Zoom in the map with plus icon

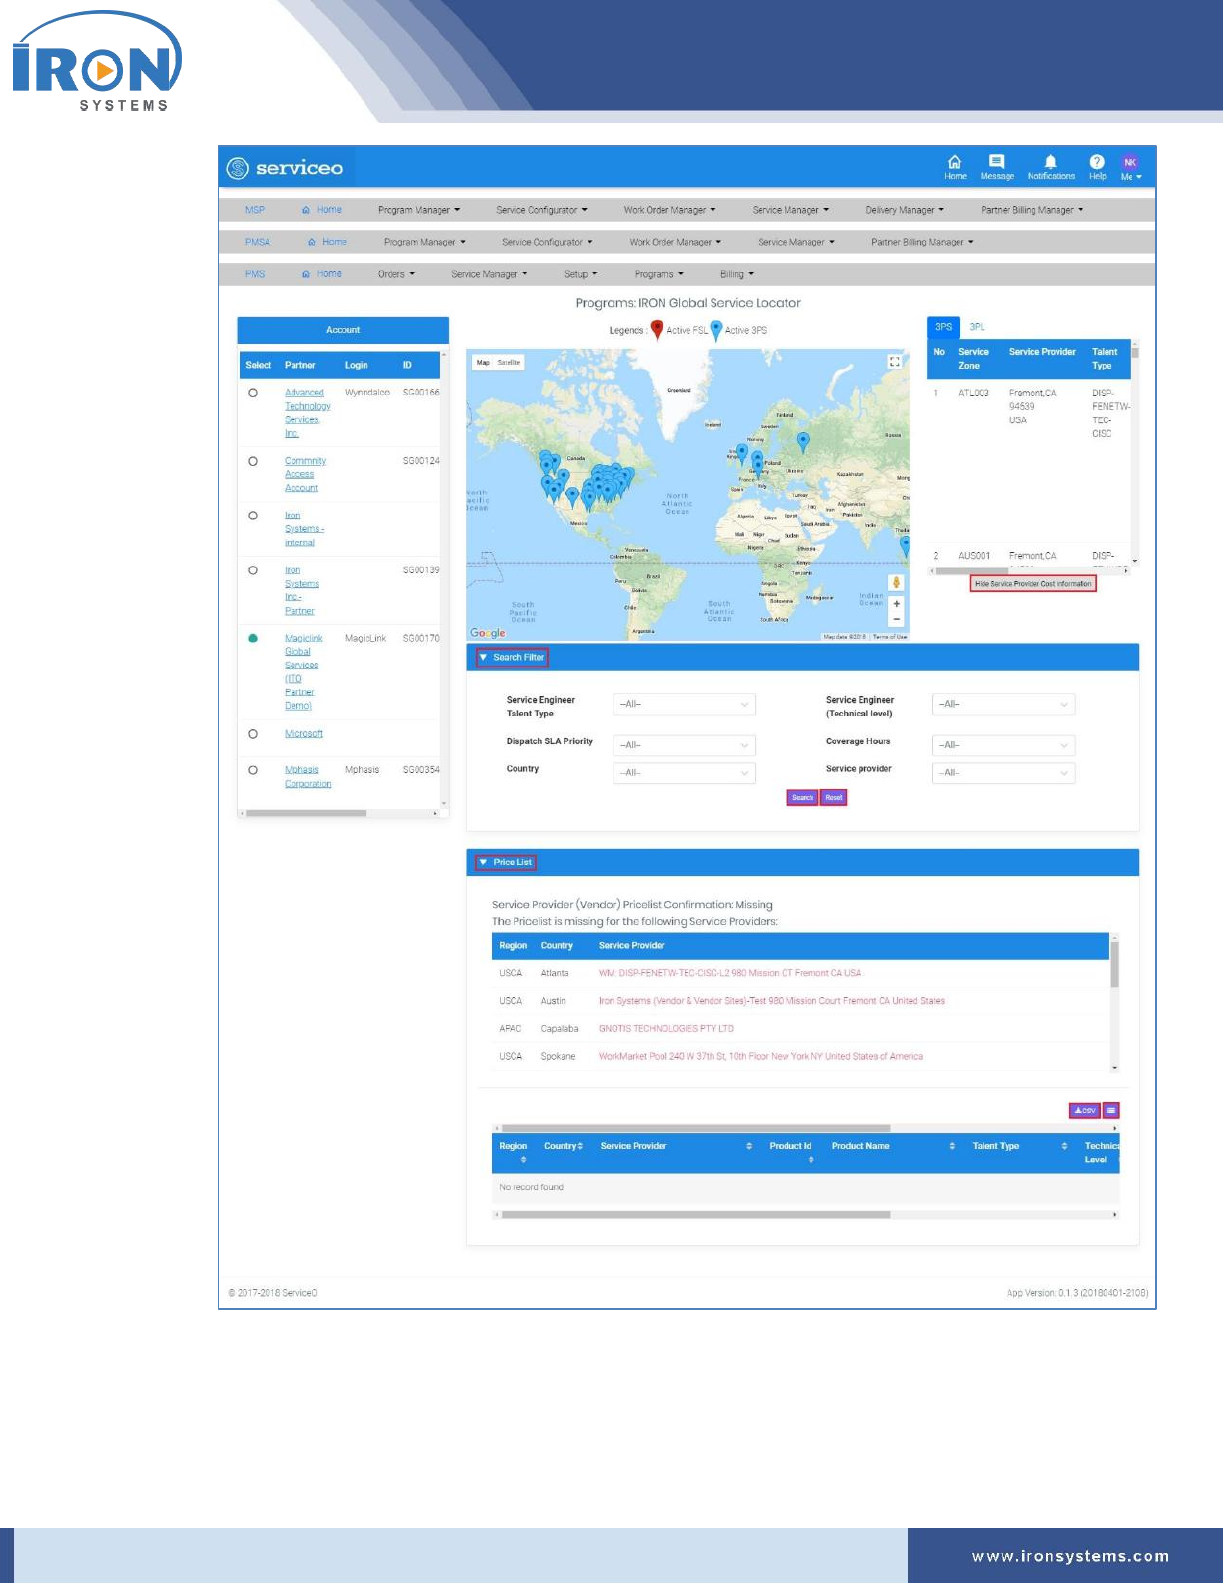[x=897, y=604]
